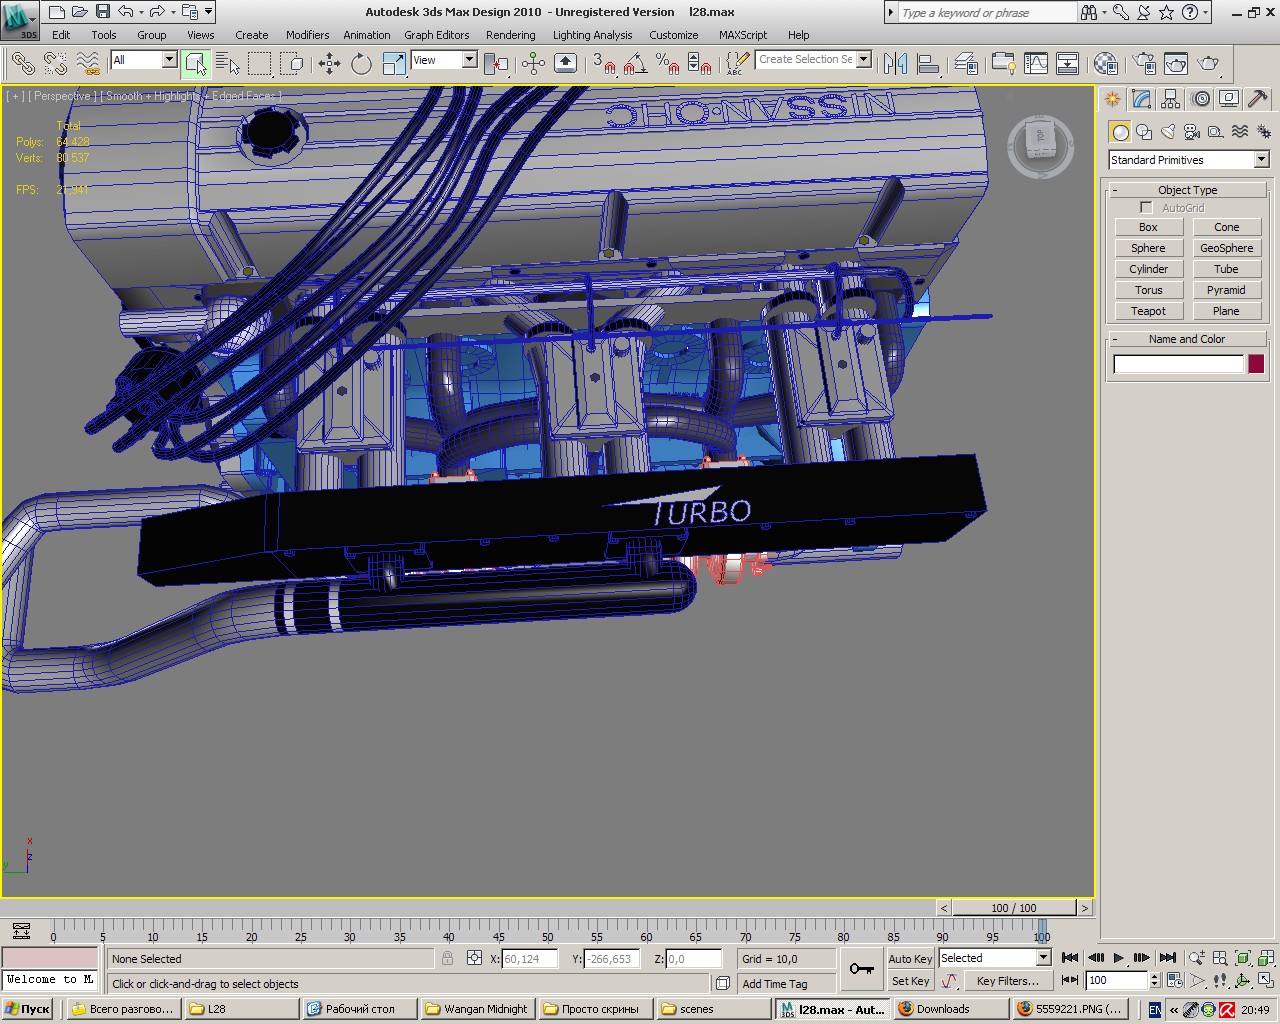Select the Select and Link tool
The image size is (1280, 1024).
[22, 64]
